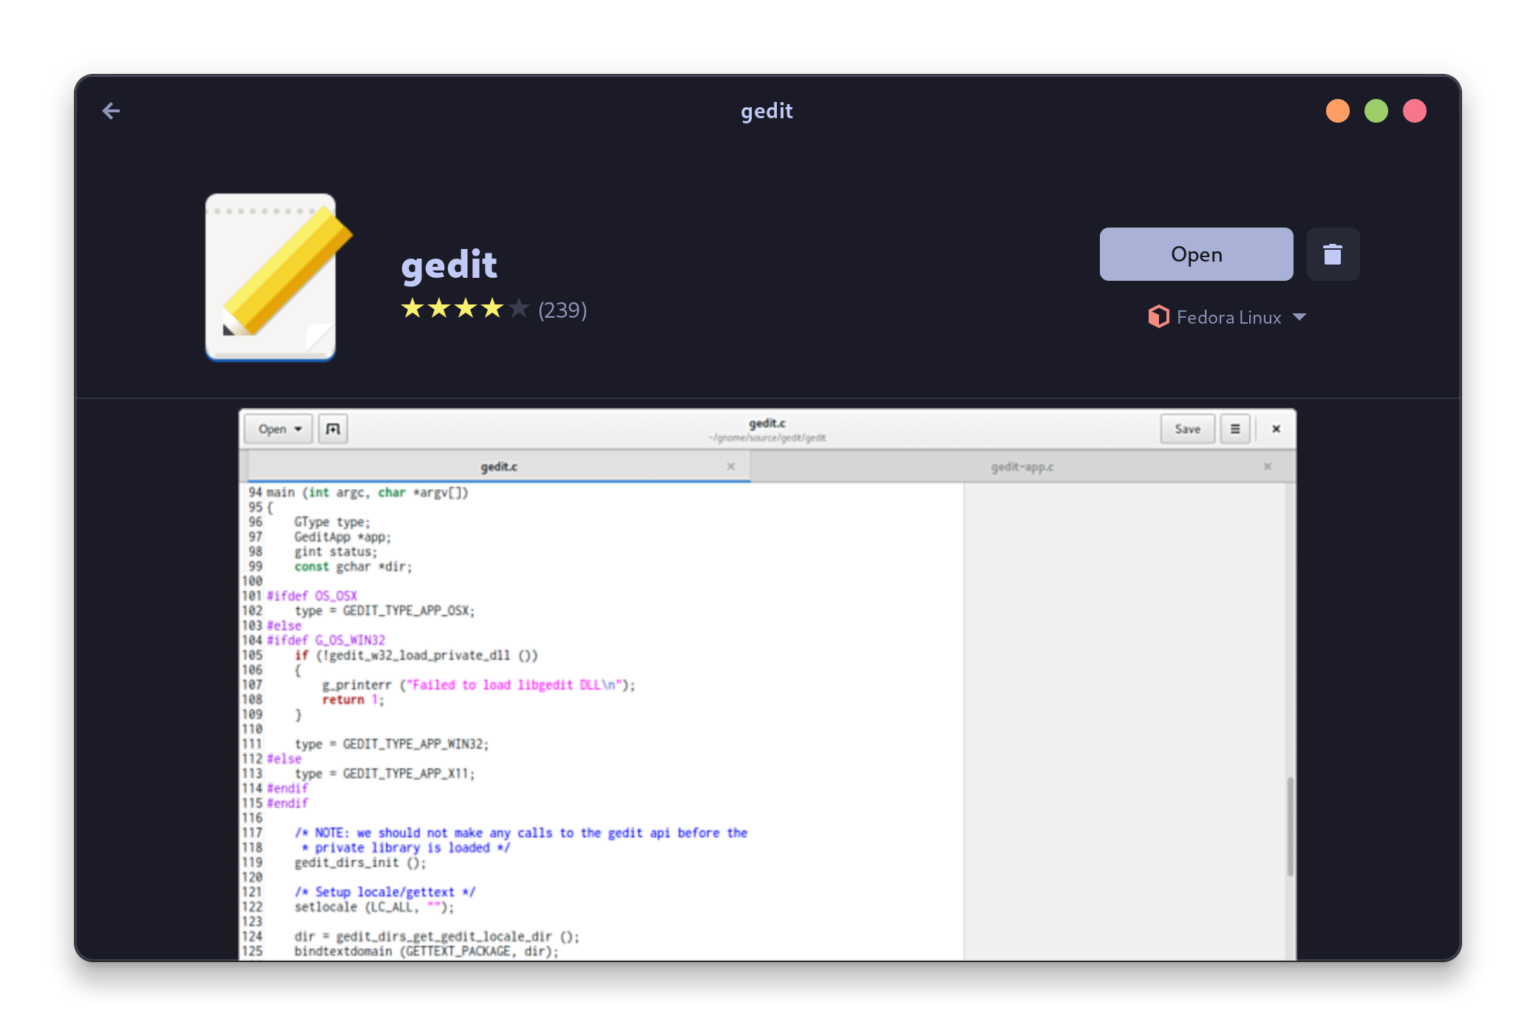
Task: Click the open-in-new-window icon beside Open
Action: pos(332,428)
